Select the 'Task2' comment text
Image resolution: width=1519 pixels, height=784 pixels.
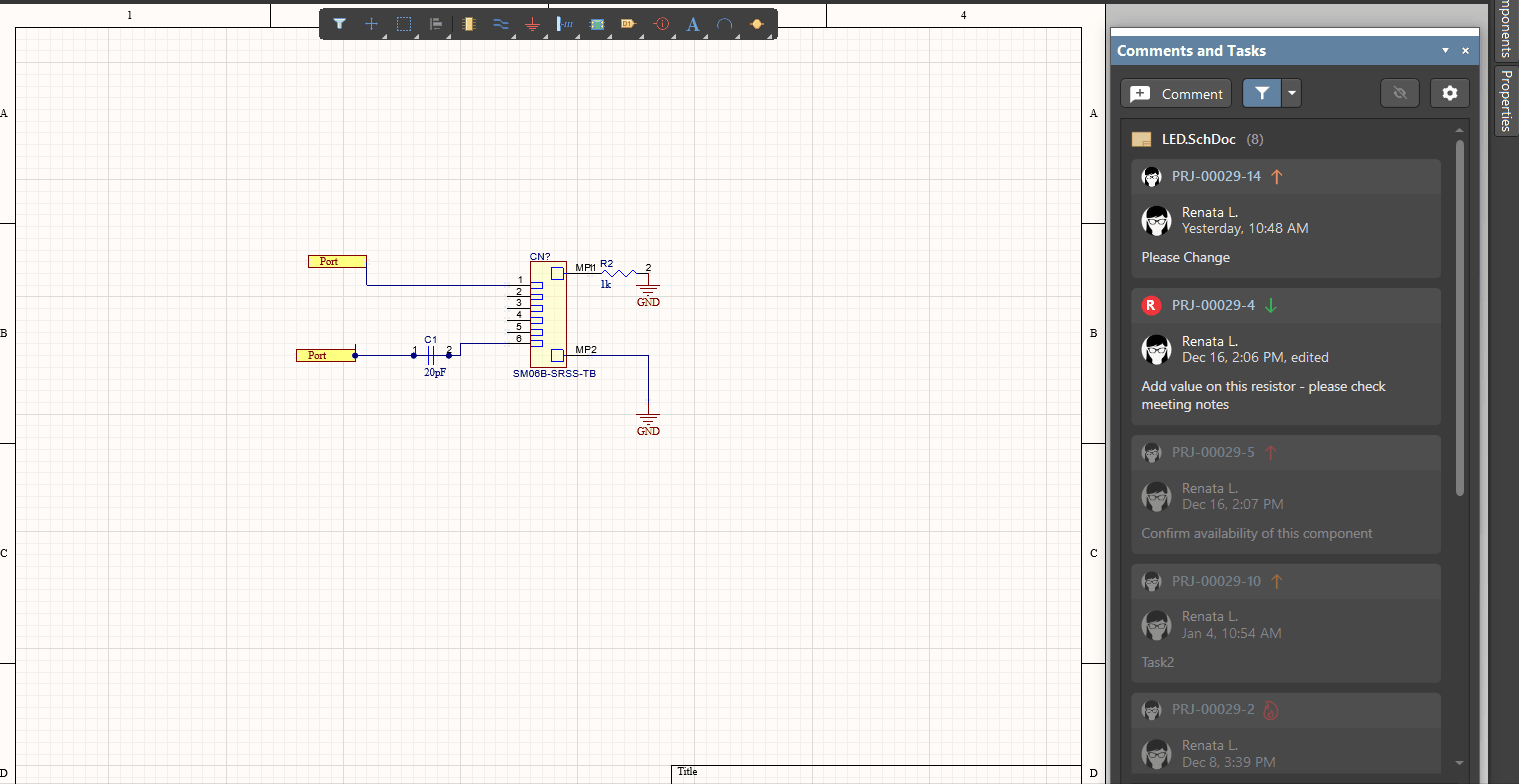(x=1158, y=662)
